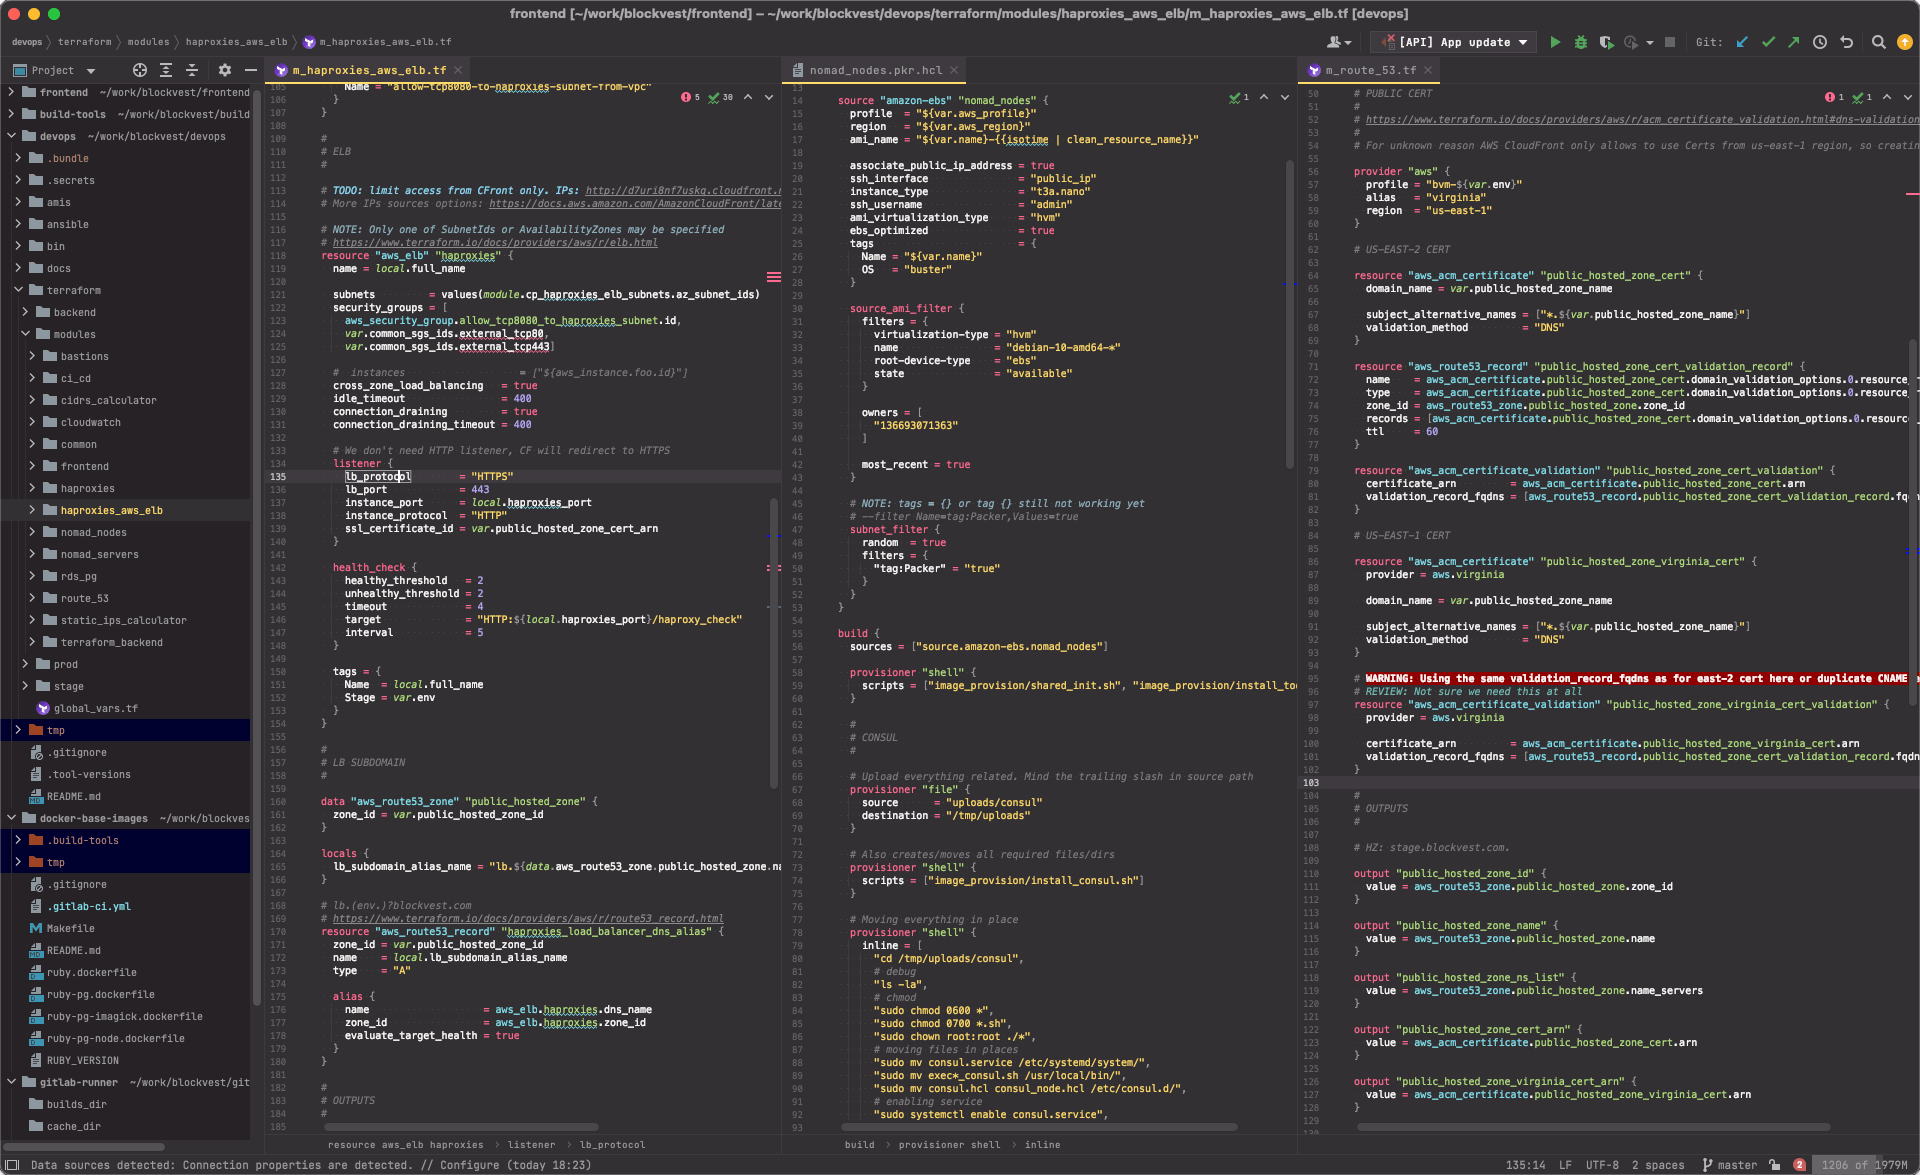Open user/Code With Me icon dropdown

(1338, 42)
